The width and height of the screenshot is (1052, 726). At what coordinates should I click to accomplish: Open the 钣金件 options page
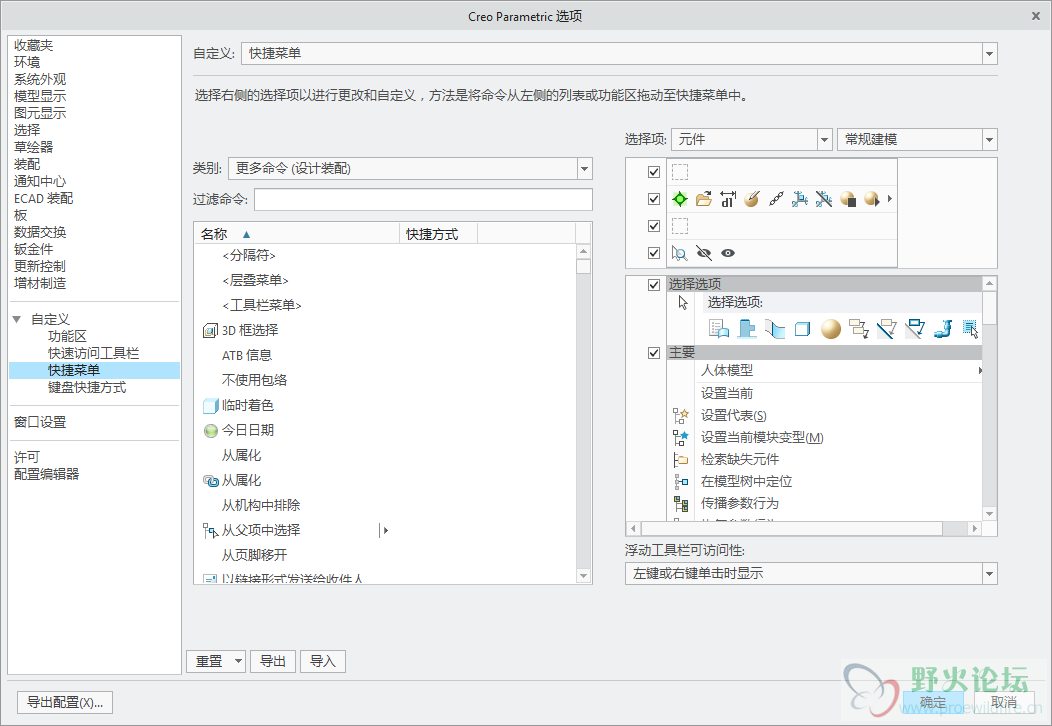(x=34, y=249)
